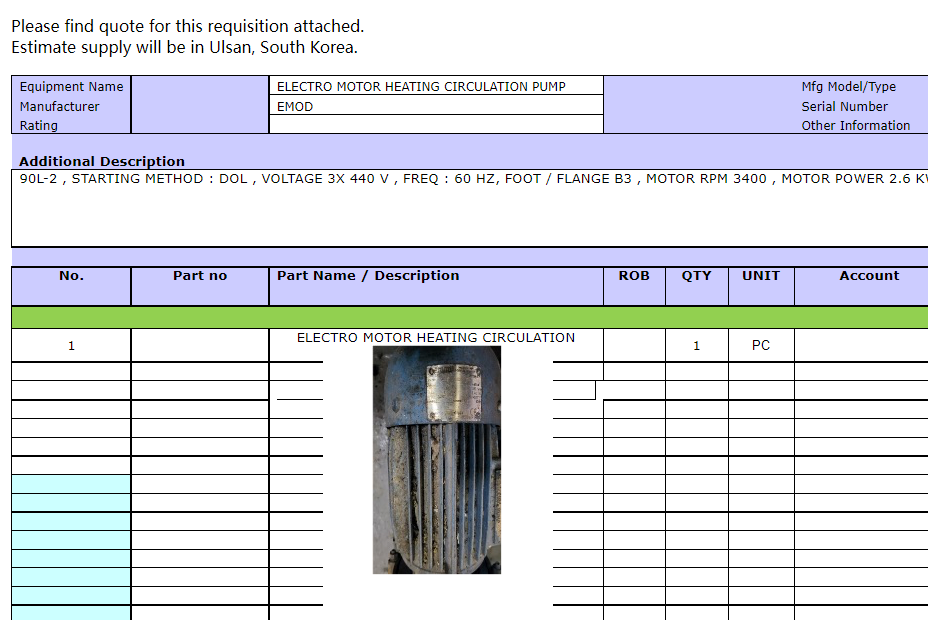Viewport: 928px width, 620px height.
Task: Click the QTY column header
Action: pos(696,276)
